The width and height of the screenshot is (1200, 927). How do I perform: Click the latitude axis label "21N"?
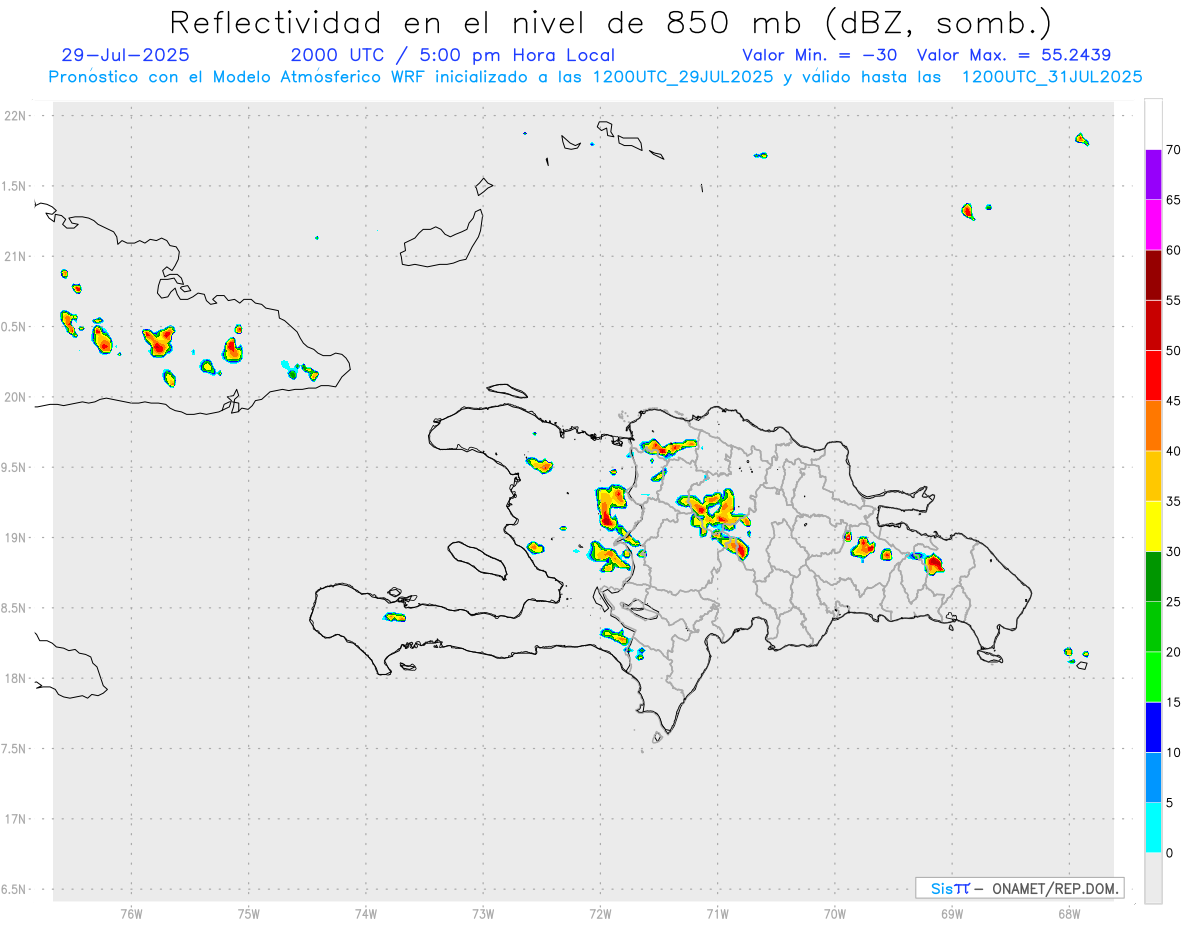coord(16,256)
